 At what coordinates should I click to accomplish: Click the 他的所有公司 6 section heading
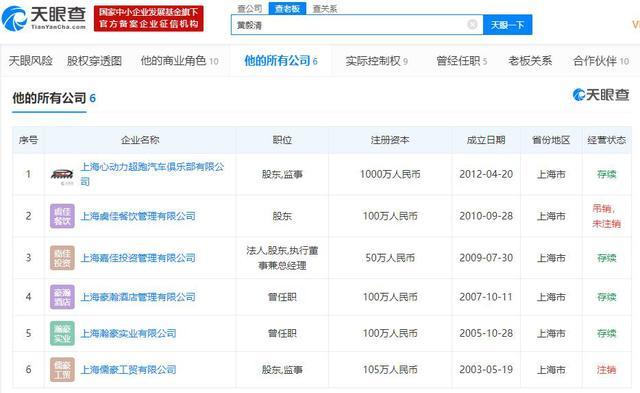coord(54,98)
